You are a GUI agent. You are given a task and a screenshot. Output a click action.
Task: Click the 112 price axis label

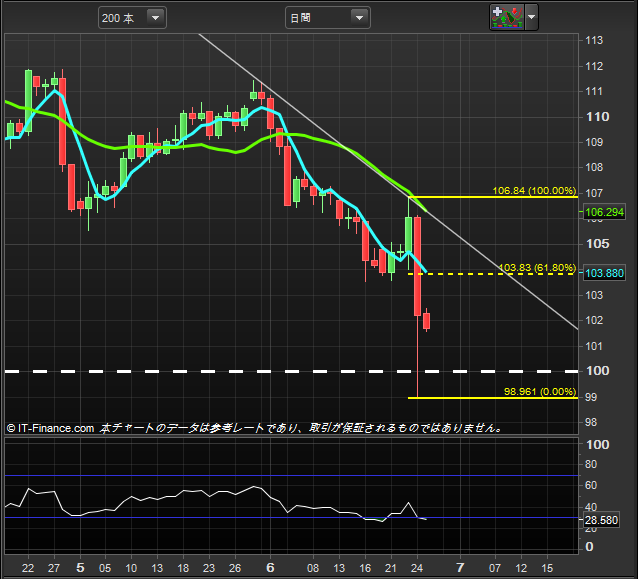[594, 66]
